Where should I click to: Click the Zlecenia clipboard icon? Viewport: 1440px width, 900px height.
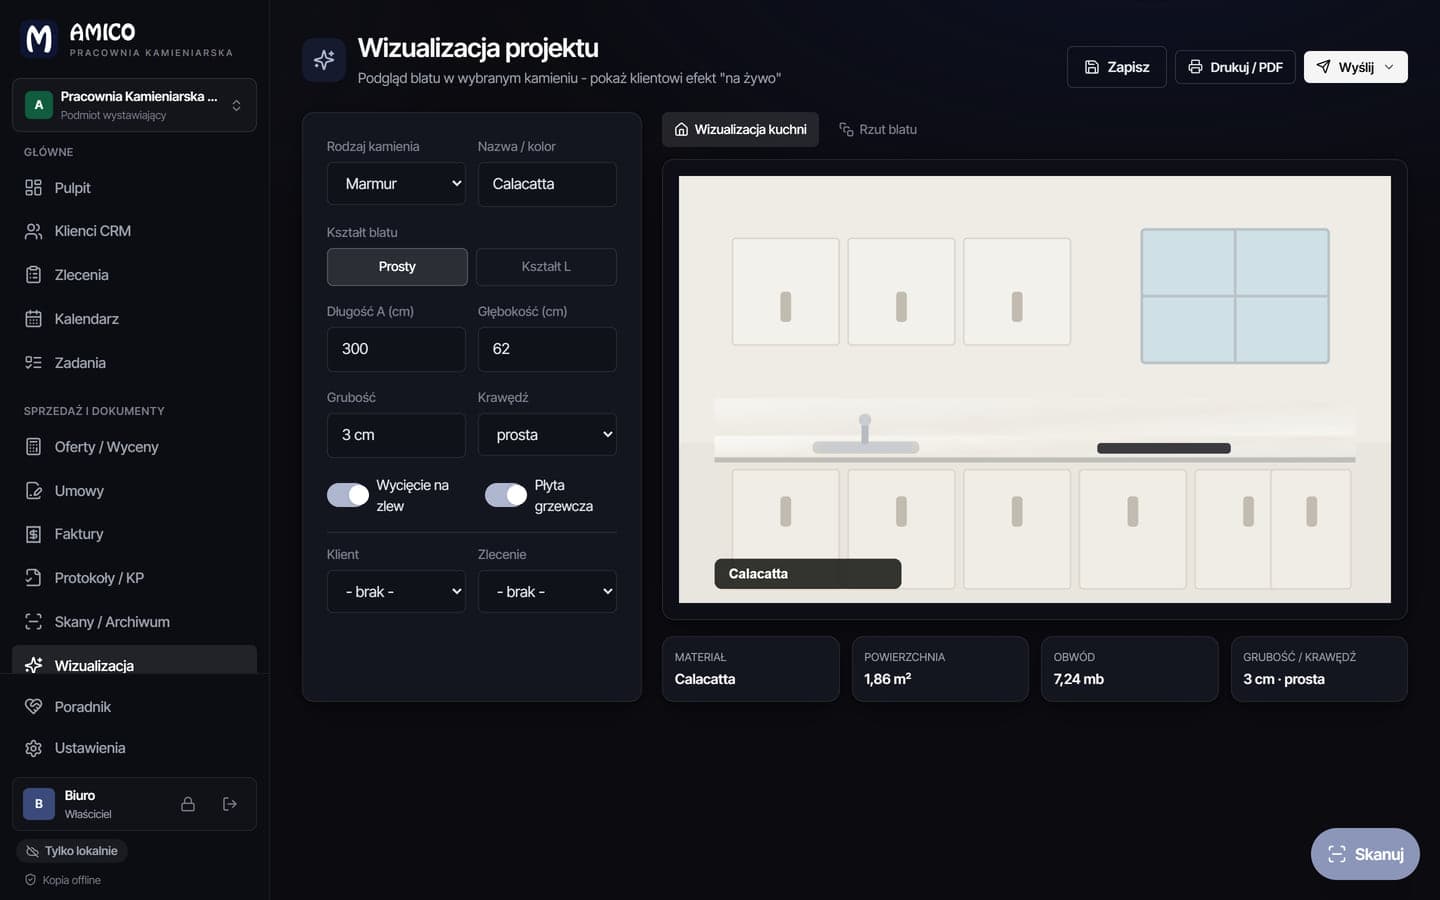click(33, 275)
